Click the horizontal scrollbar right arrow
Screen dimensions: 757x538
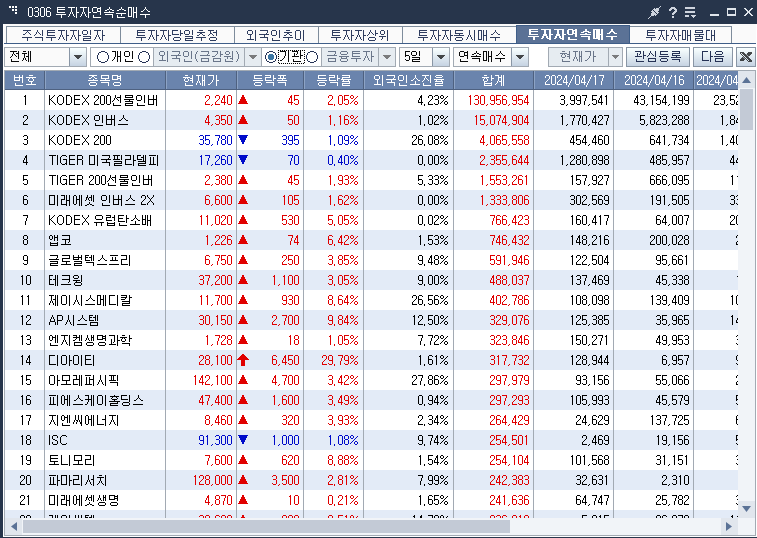click(729, 526)
